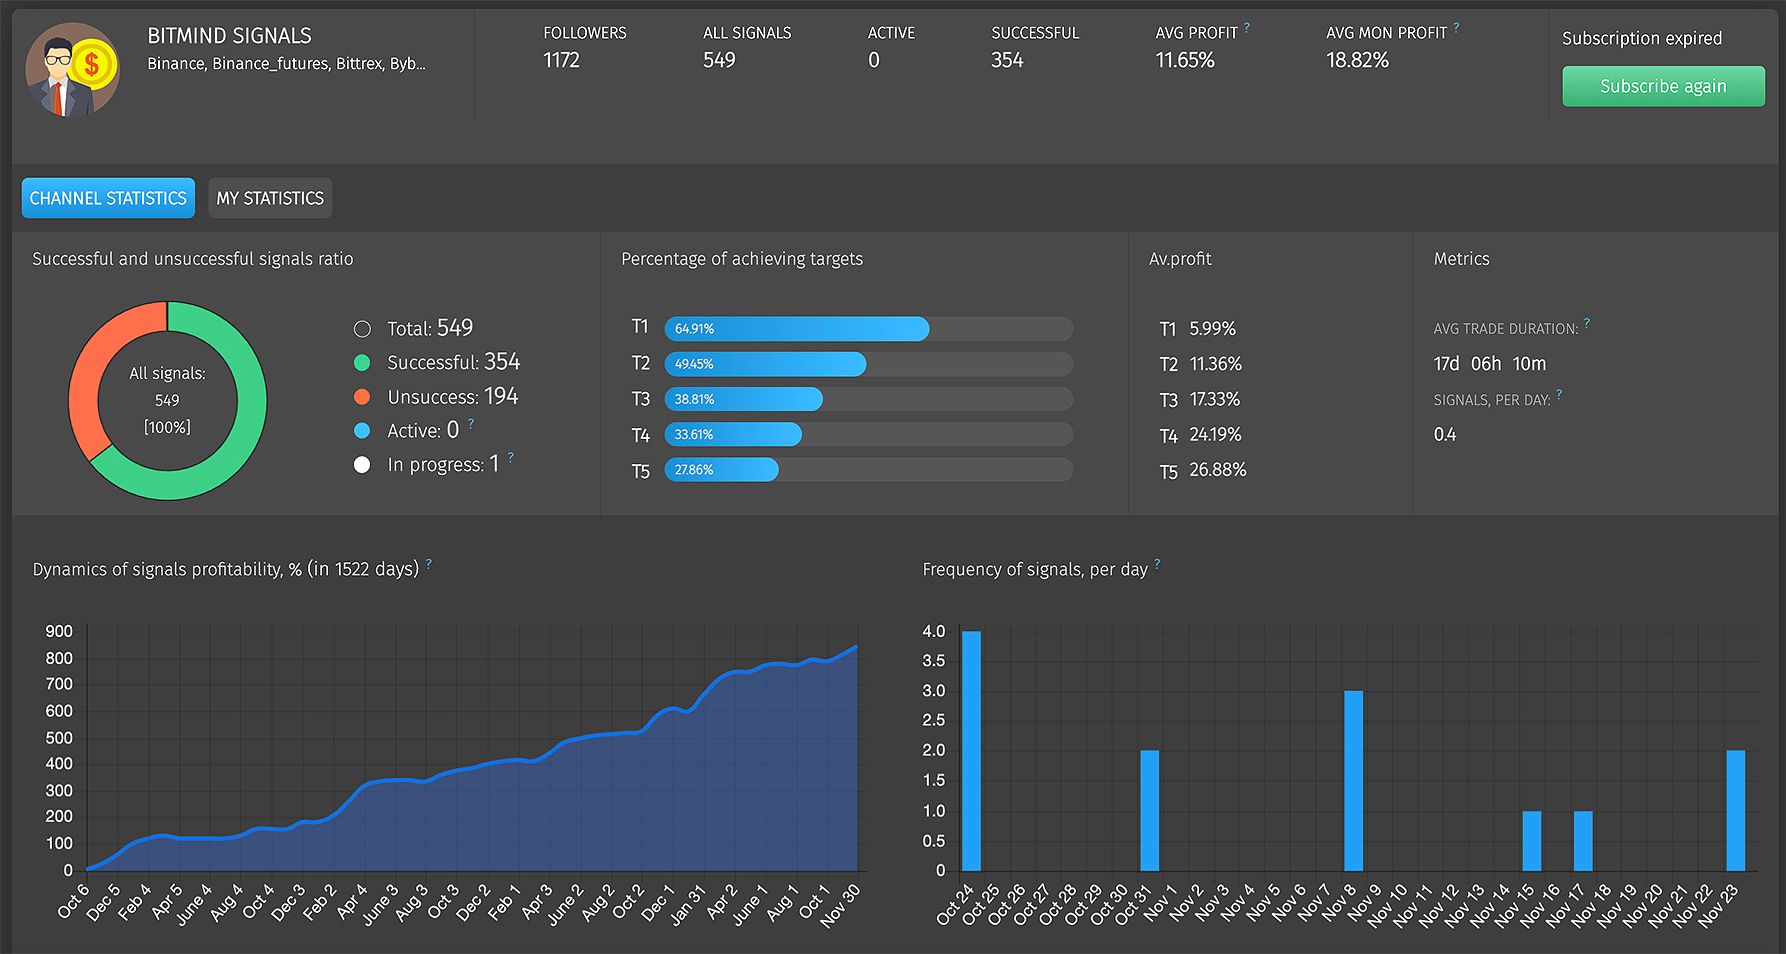Click the Nov 17 frequency bar
The image size is (1786, 954).
click(1583, 840)
